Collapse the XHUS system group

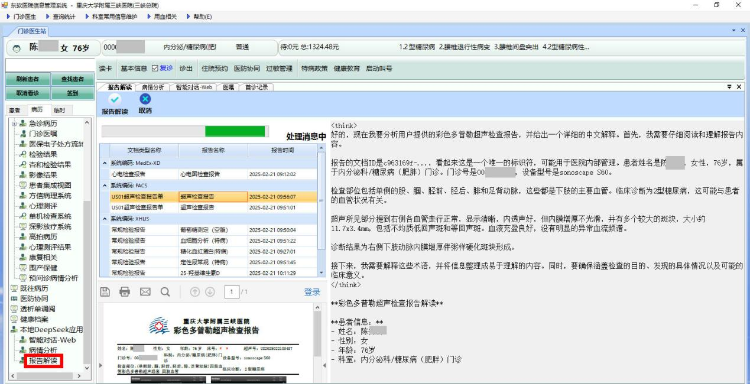coord(105,219)
